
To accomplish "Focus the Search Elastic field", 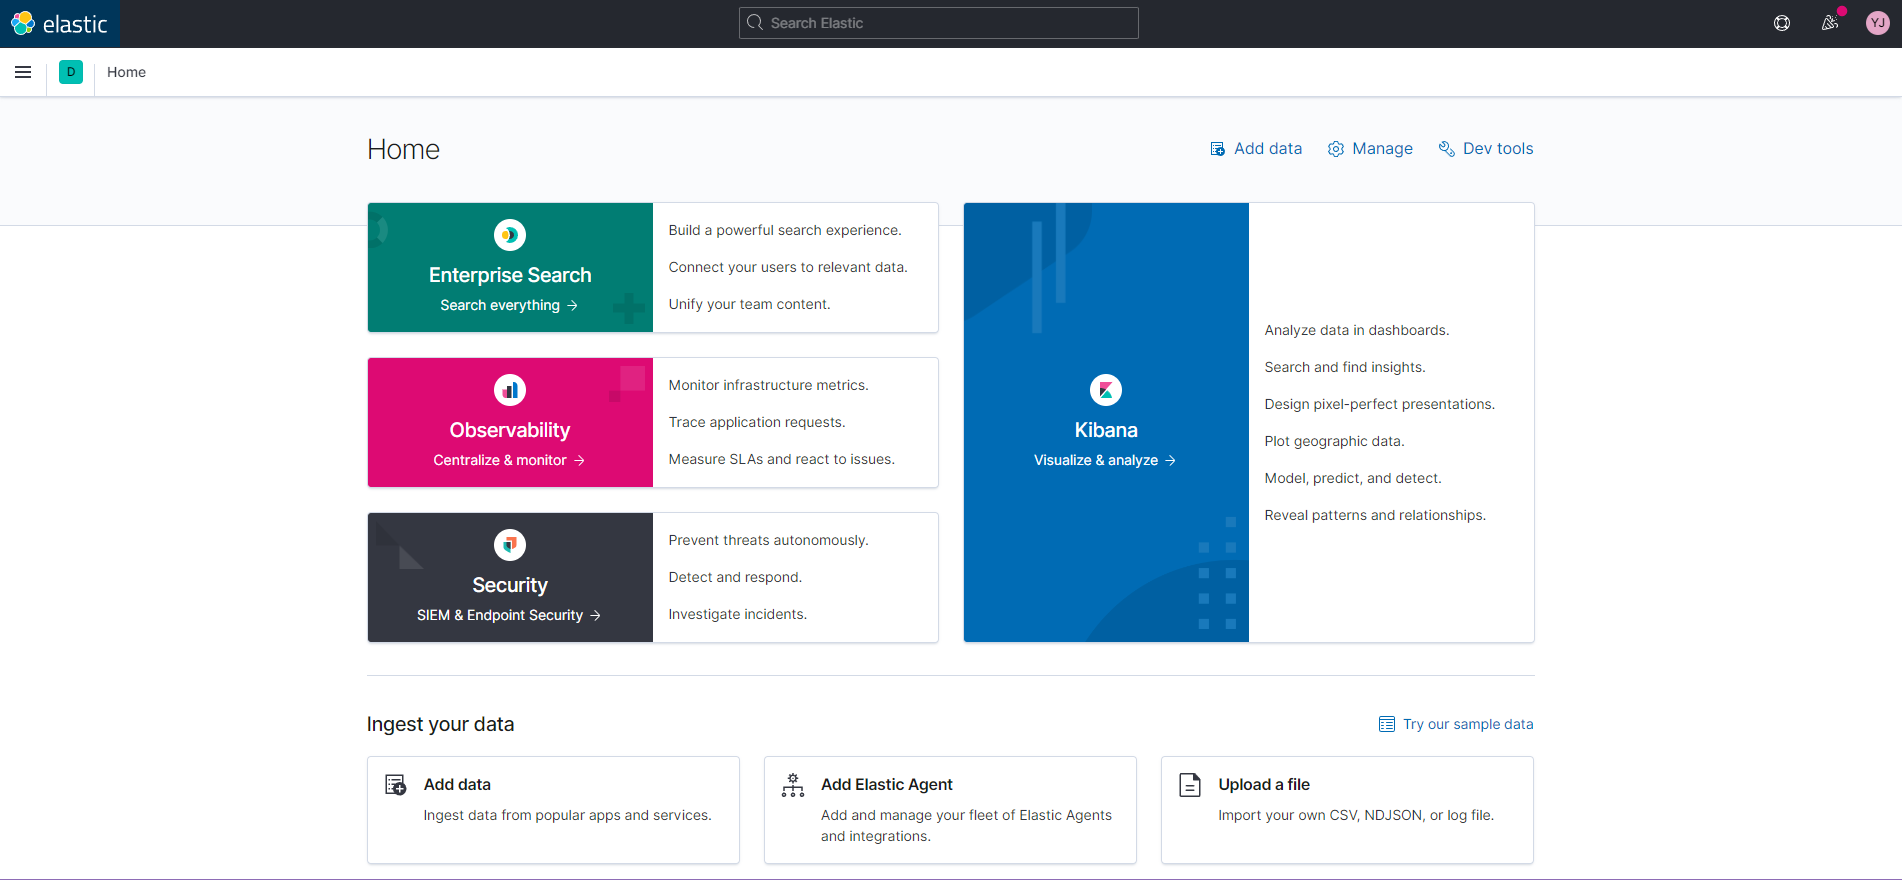I will coord(939,23).
